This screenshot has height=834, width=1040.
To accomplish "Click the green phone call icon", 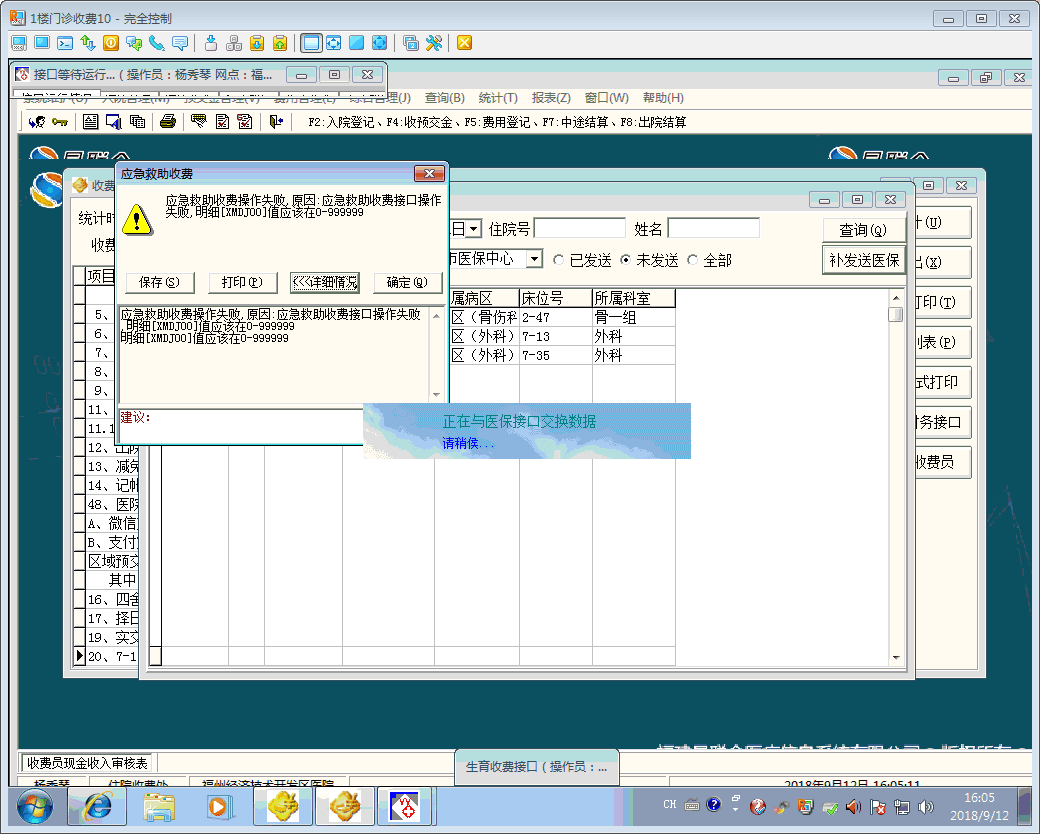I will 156,43.
